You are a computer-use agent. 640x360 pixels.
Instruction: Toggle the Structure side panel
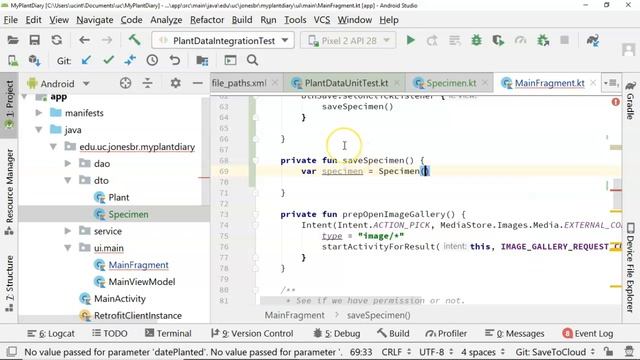coord(9,283)
